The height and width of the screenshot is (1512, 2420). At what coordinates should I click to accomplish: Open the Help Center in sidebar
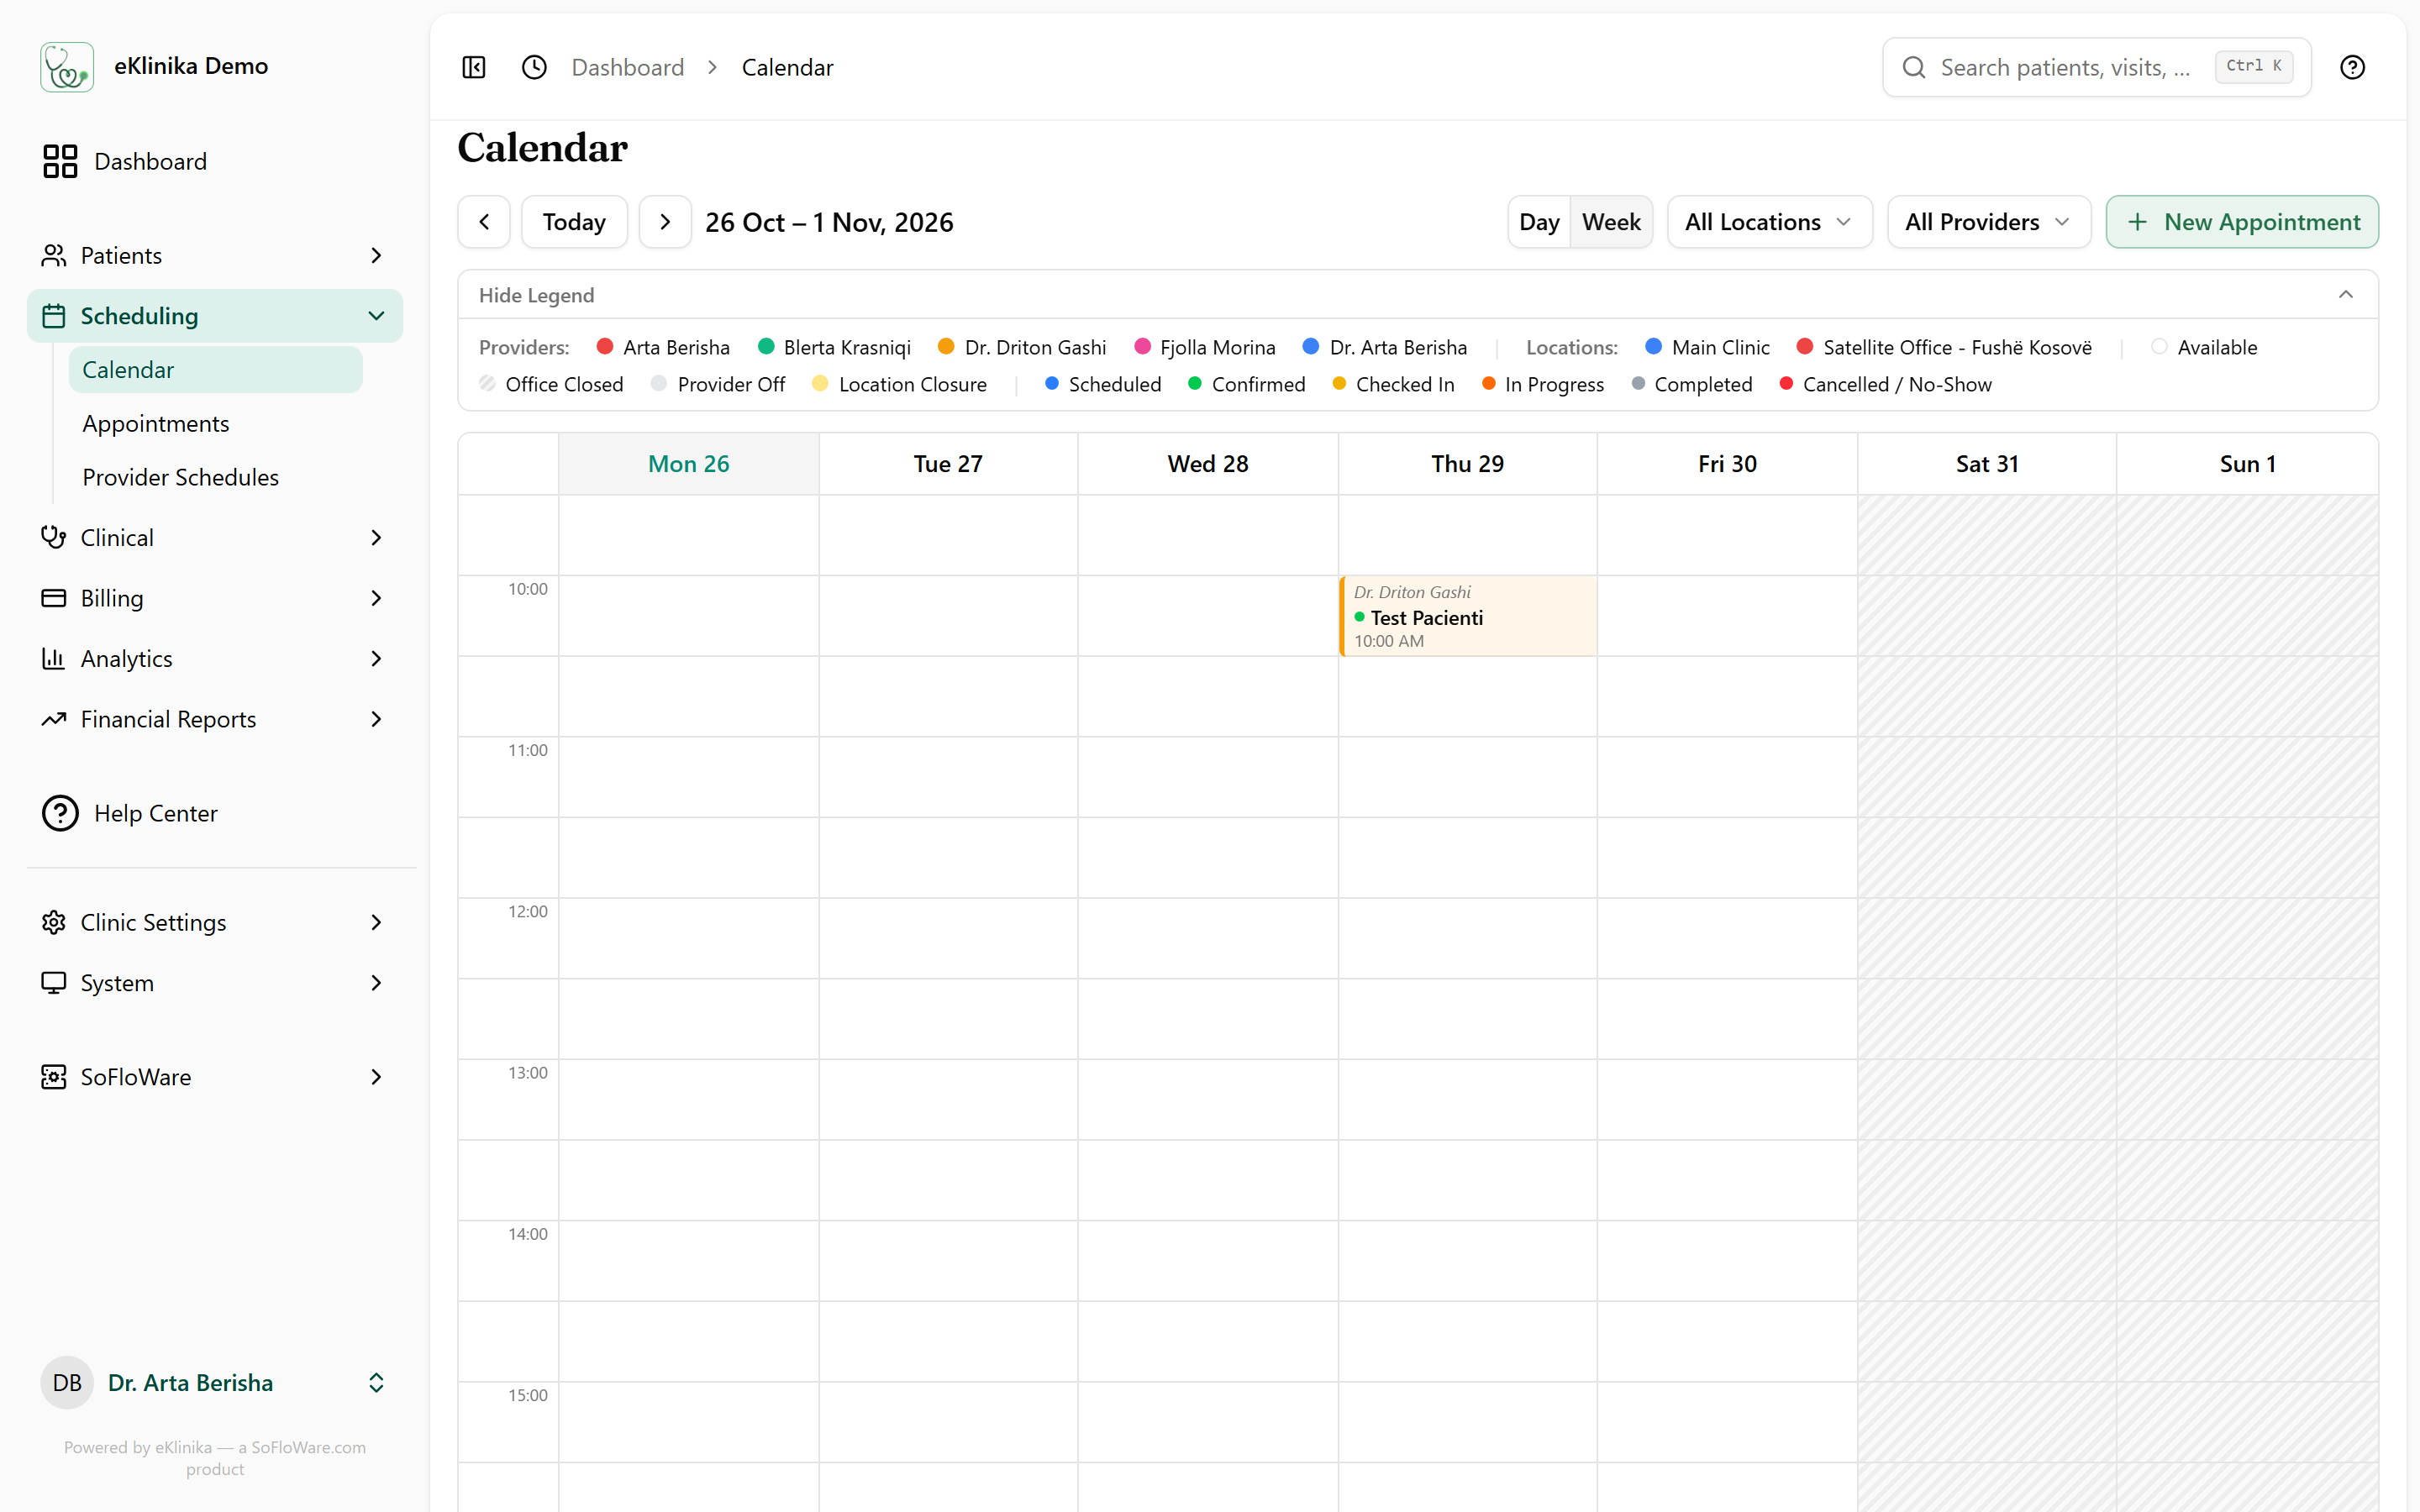(215, 813)
